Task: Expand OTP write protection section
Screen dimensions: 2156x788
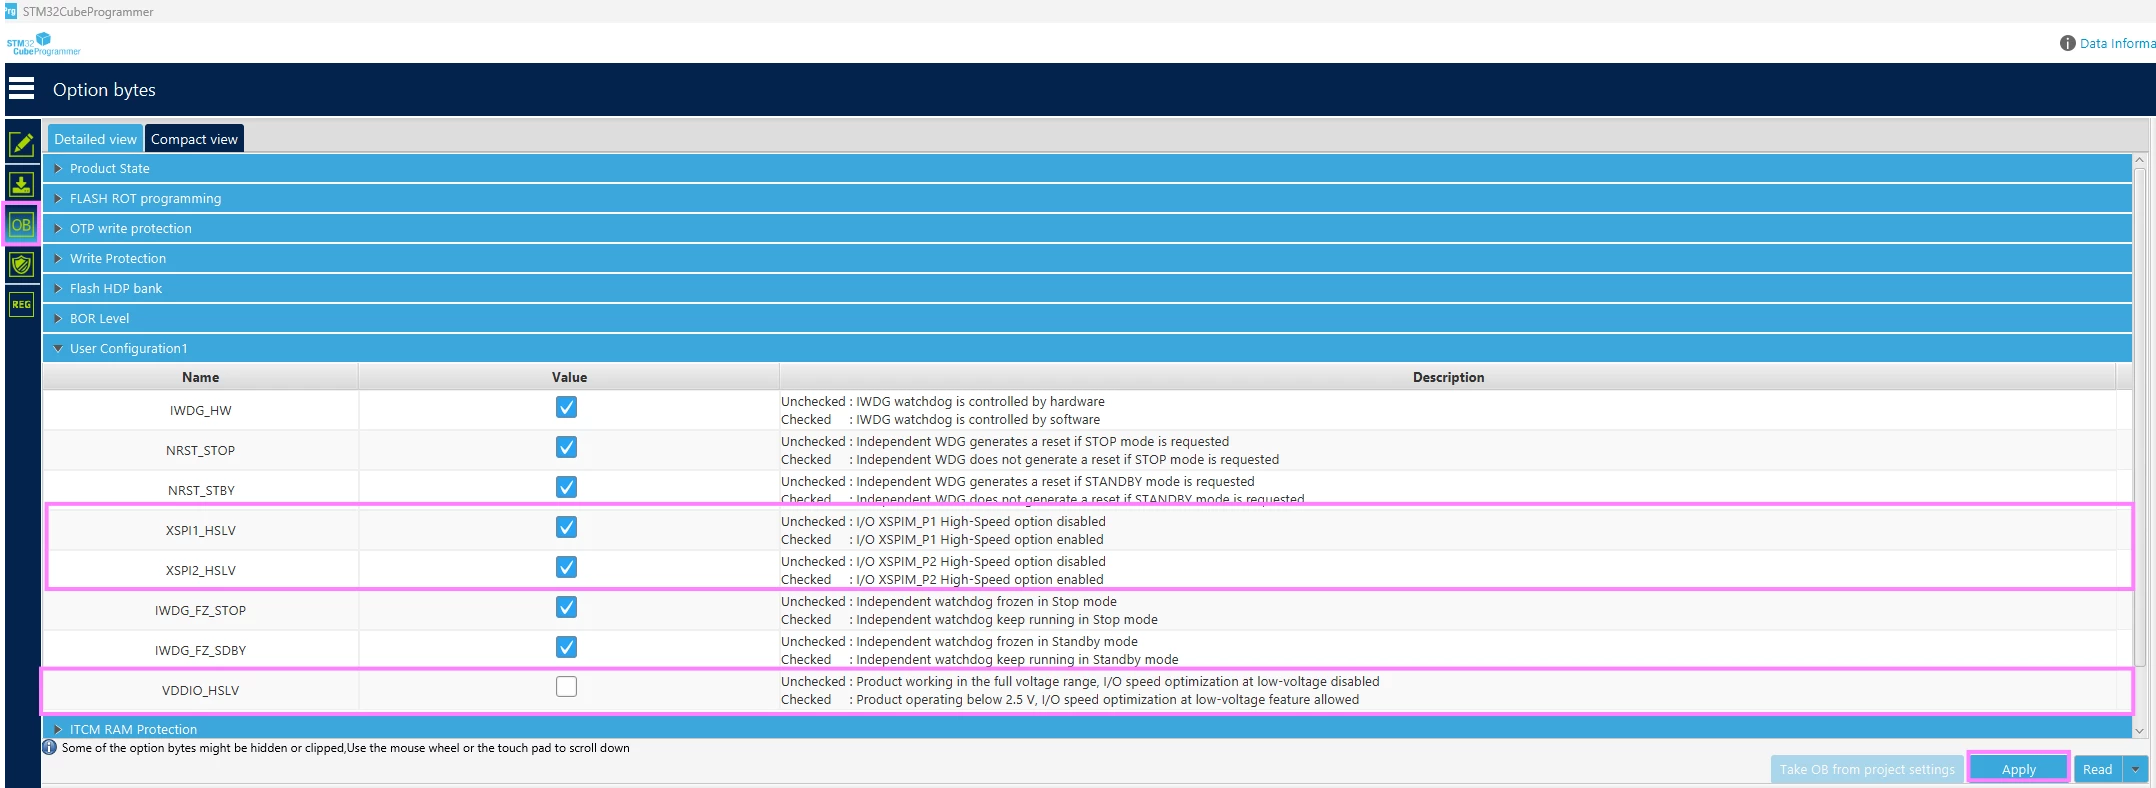Action: pos(1087,228)
